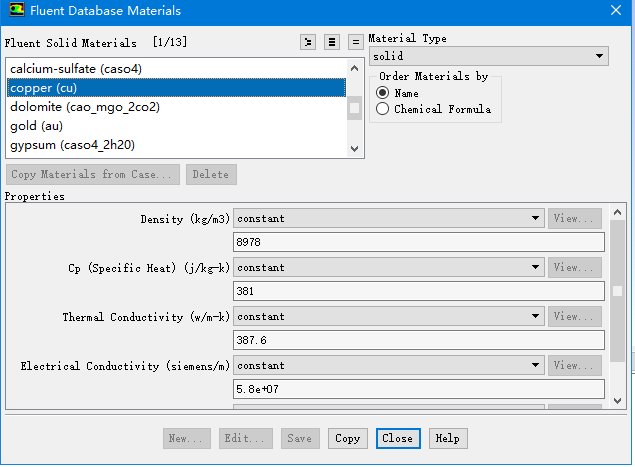Image resolution: width=635 pixels, height=467 pixels.
Task: Click the Properties panel scroll-up arrow
Action: pos(617,212)
